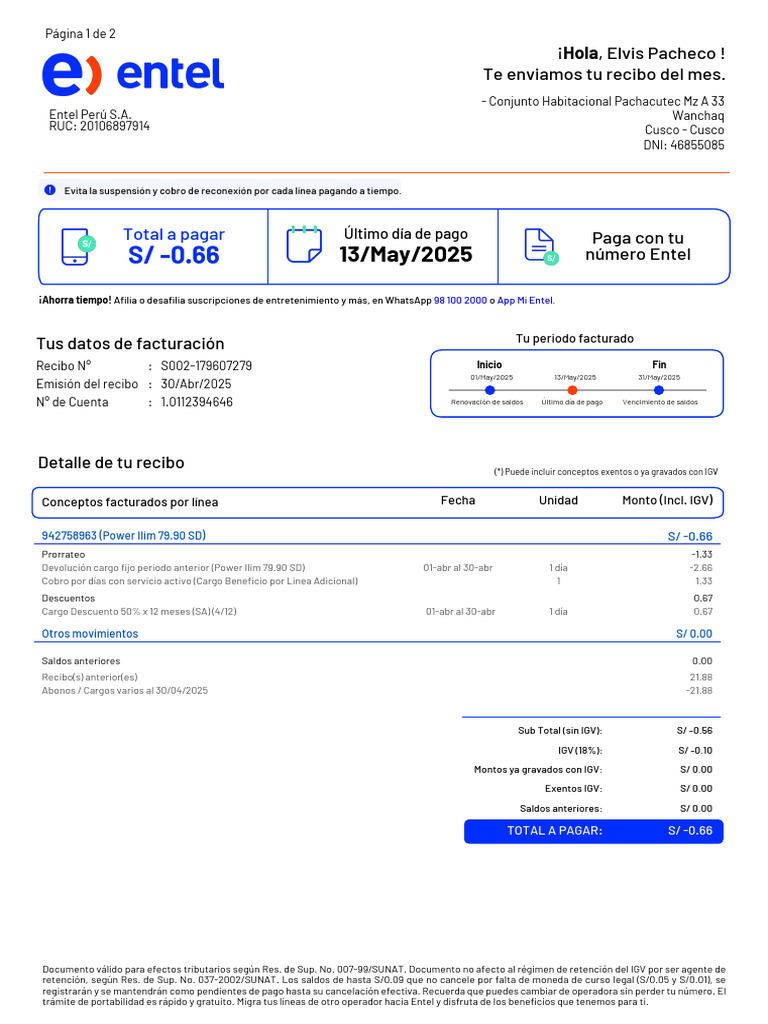Click the document icon next to Paga con tu número Entel
The height and width of the screenshot is (1024, 768).
(x=541, y=247)
